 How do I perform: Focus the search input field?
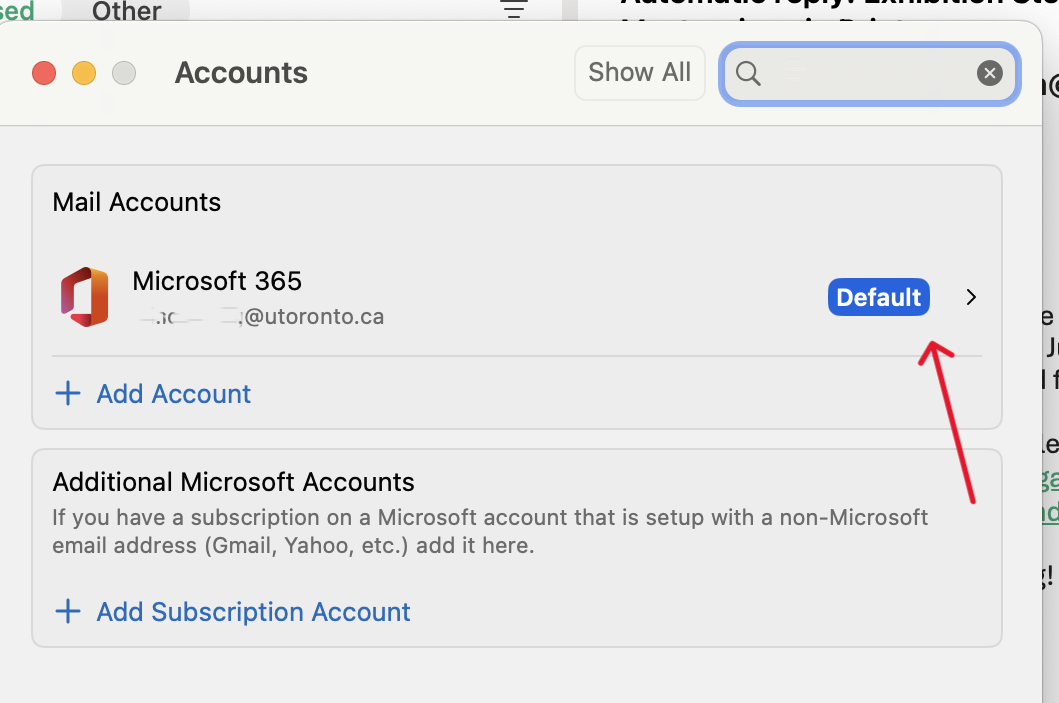(866, 73)
